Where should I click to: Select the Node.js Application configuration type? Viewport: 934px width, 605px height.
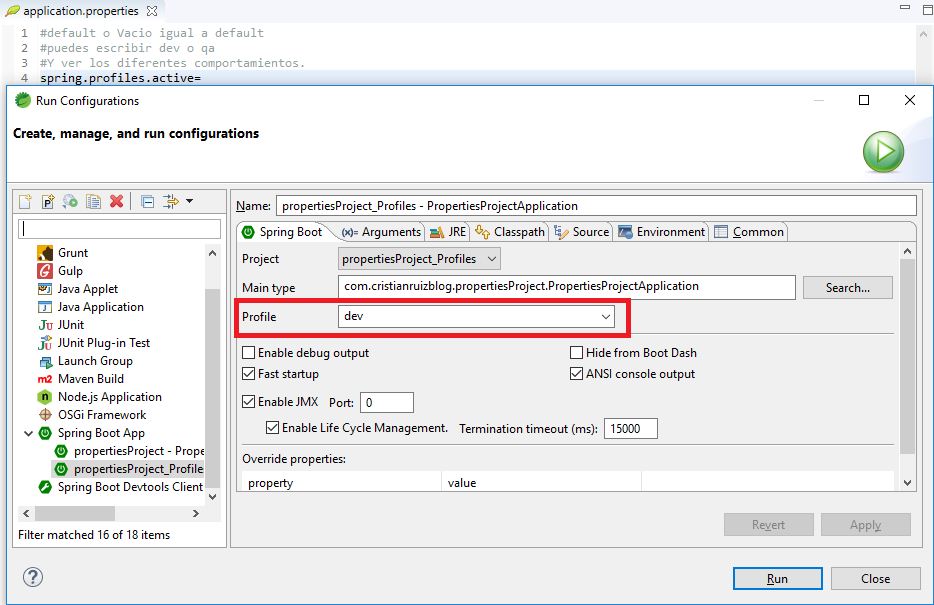coord(99,397)
